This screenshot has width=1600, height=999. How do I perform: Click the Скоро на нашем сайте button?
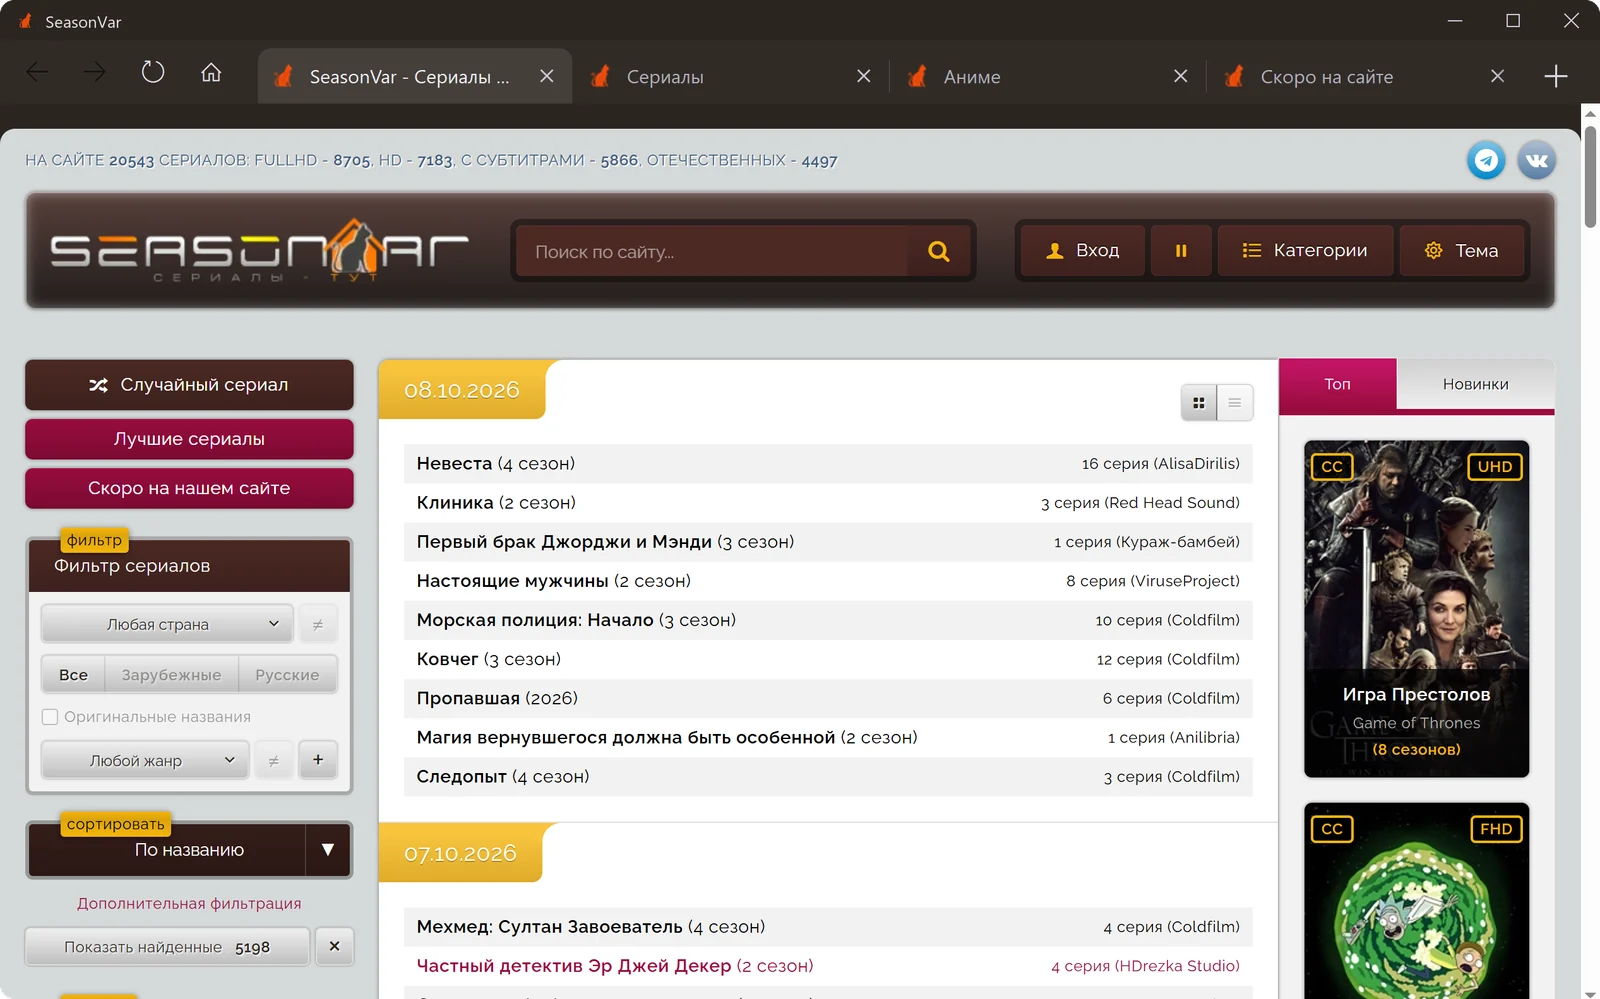pos(189,488)
